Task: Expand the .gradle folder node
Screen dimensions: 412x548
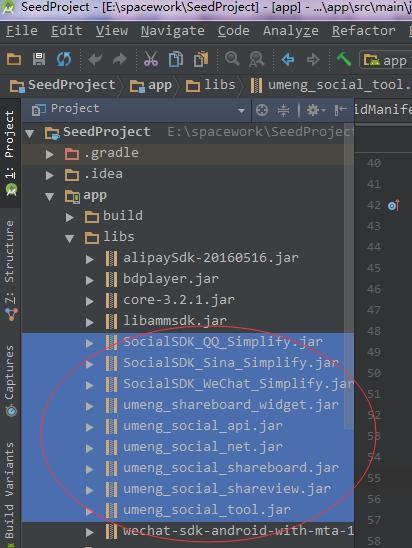Action: click(x=50, y=154)
